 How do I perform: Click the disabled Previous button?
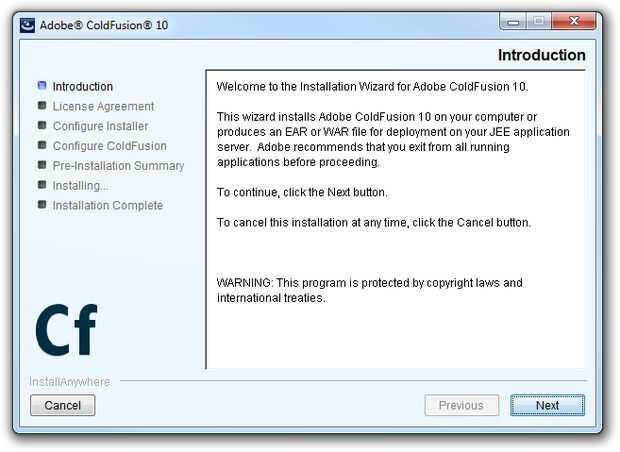(461, 406)
